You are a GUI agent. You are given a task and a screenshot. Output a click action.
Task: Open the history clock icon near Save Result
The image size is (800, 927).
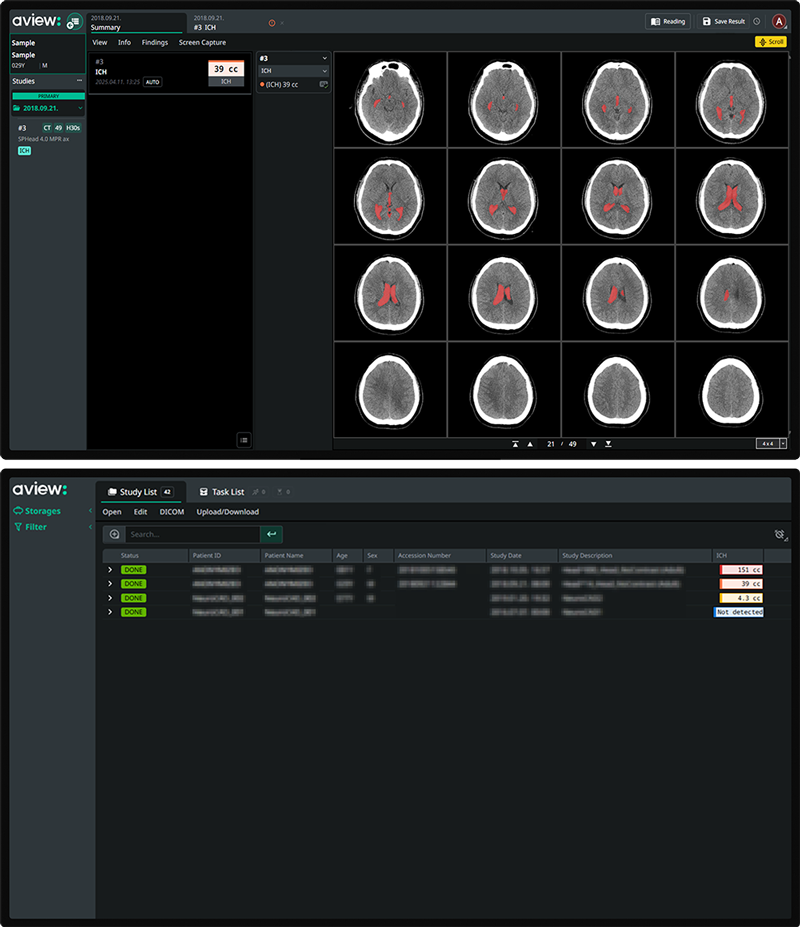pos(757,21)
